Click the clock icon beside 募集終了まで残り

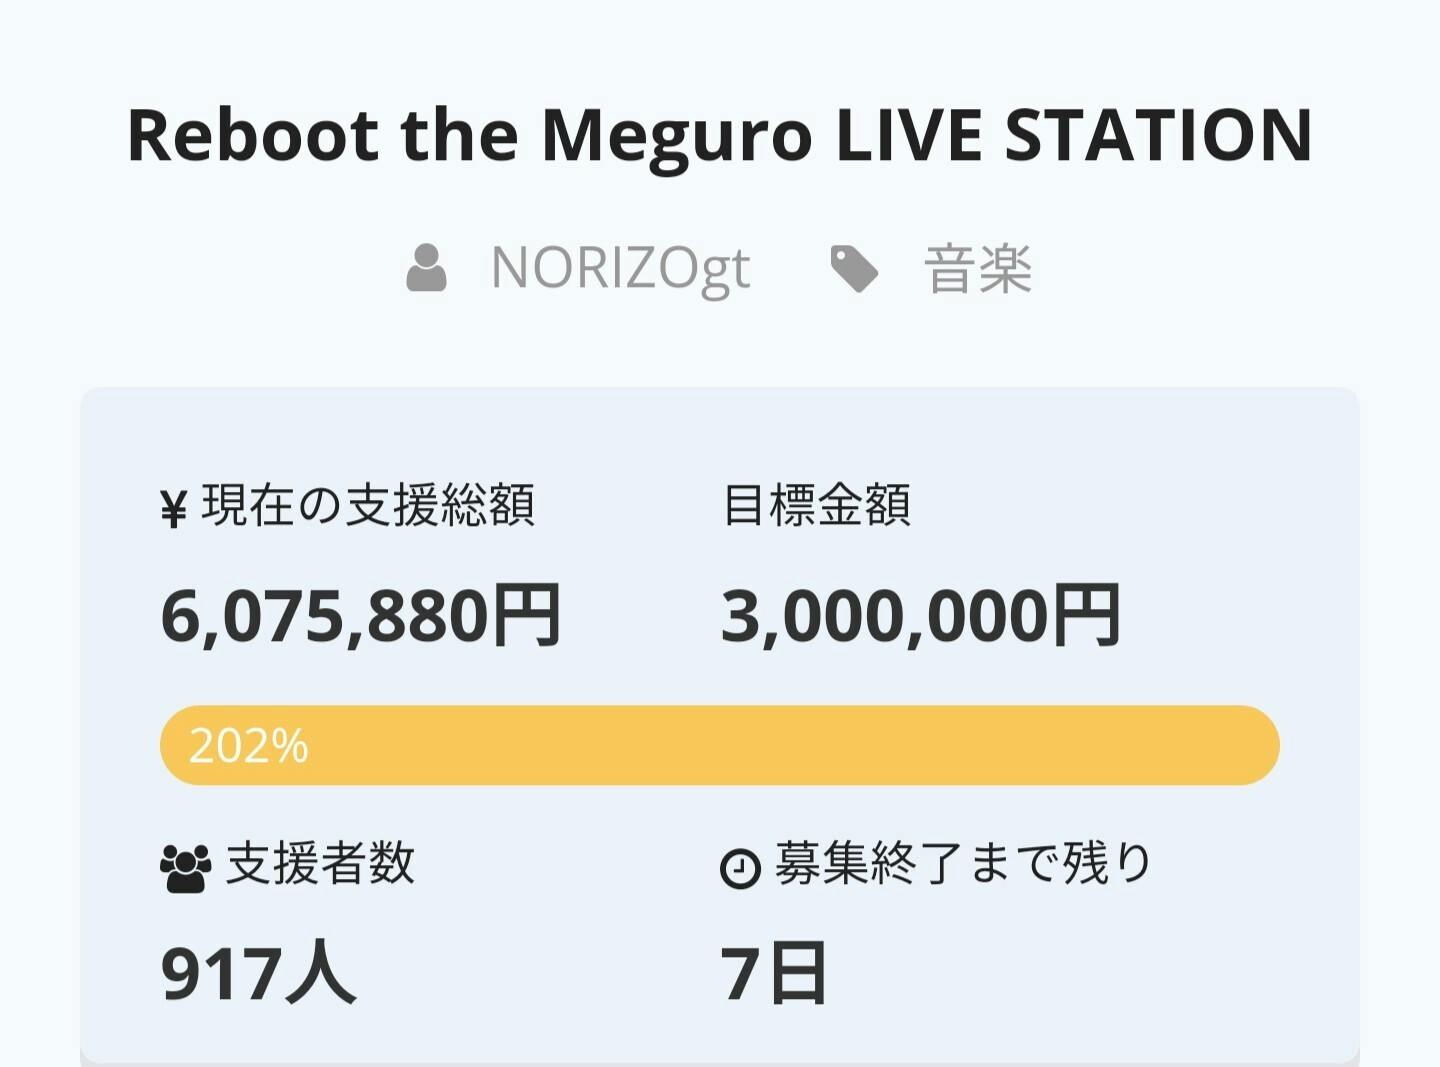740,867
